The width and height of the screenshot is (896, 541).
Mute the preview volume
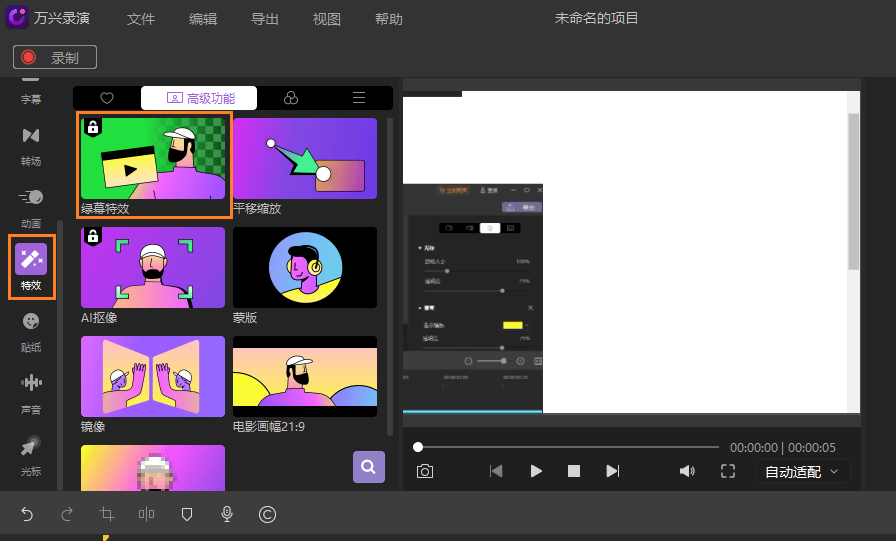tap(687, 471)
